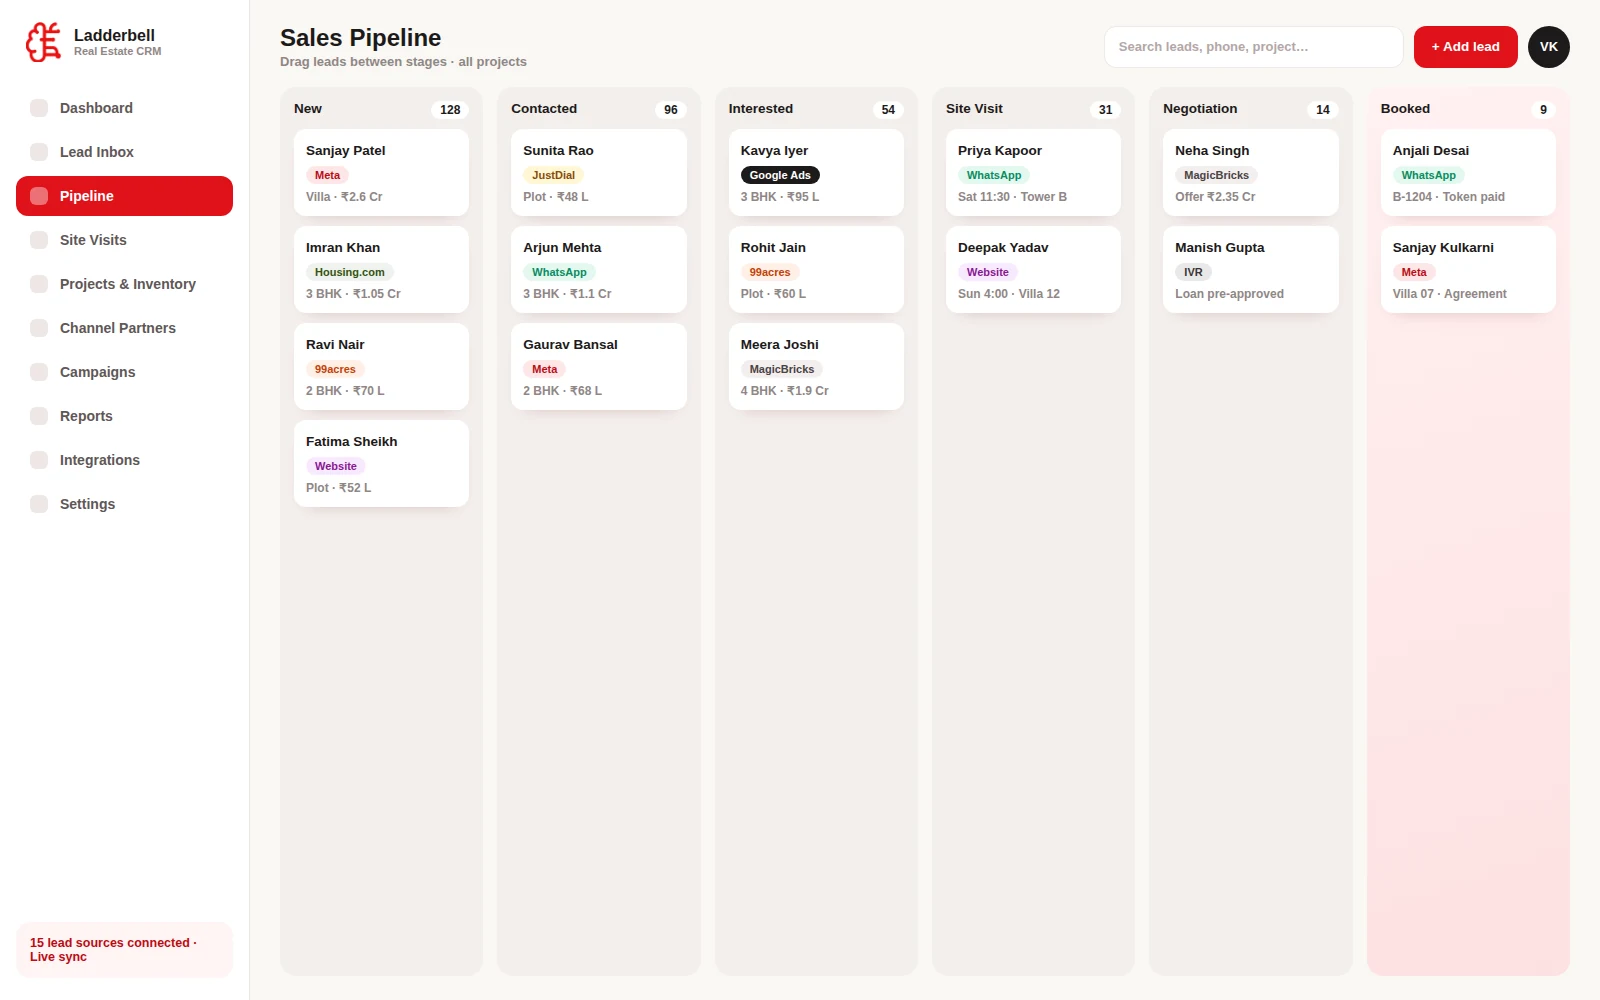The width and height of the screenshot is (1600, 1000).
Task: Click Meera Joshi's MagicBricks tag
Action: point(782,369)
